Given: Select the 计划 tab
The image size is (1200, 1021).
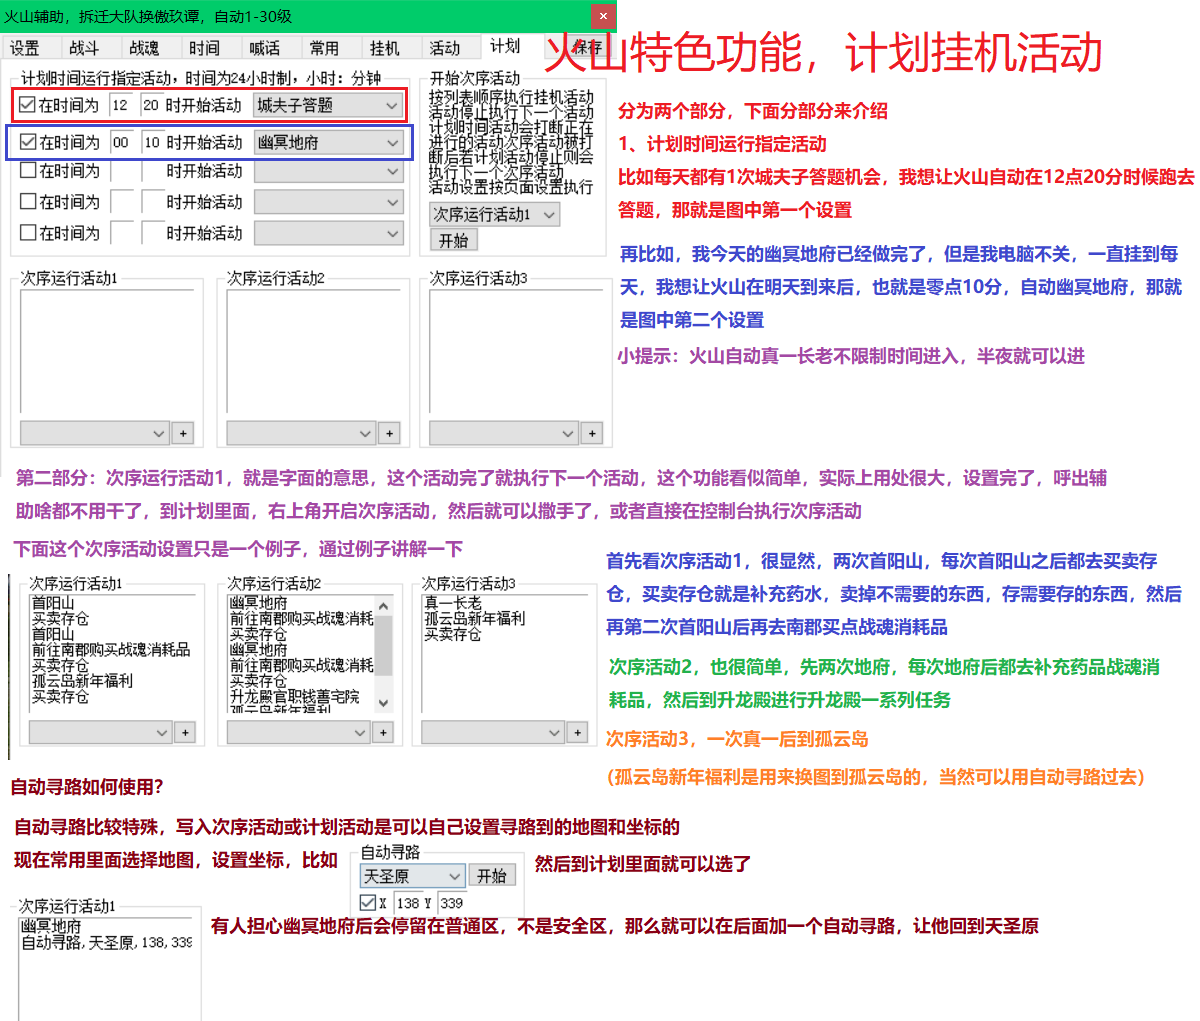Looking at the screenshot, I should click(x=506, y=46).
